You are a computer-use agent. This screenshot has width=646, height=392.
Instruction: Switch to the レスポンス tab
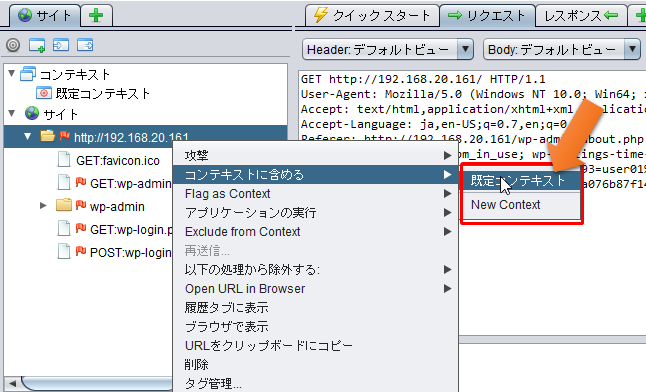581,16
